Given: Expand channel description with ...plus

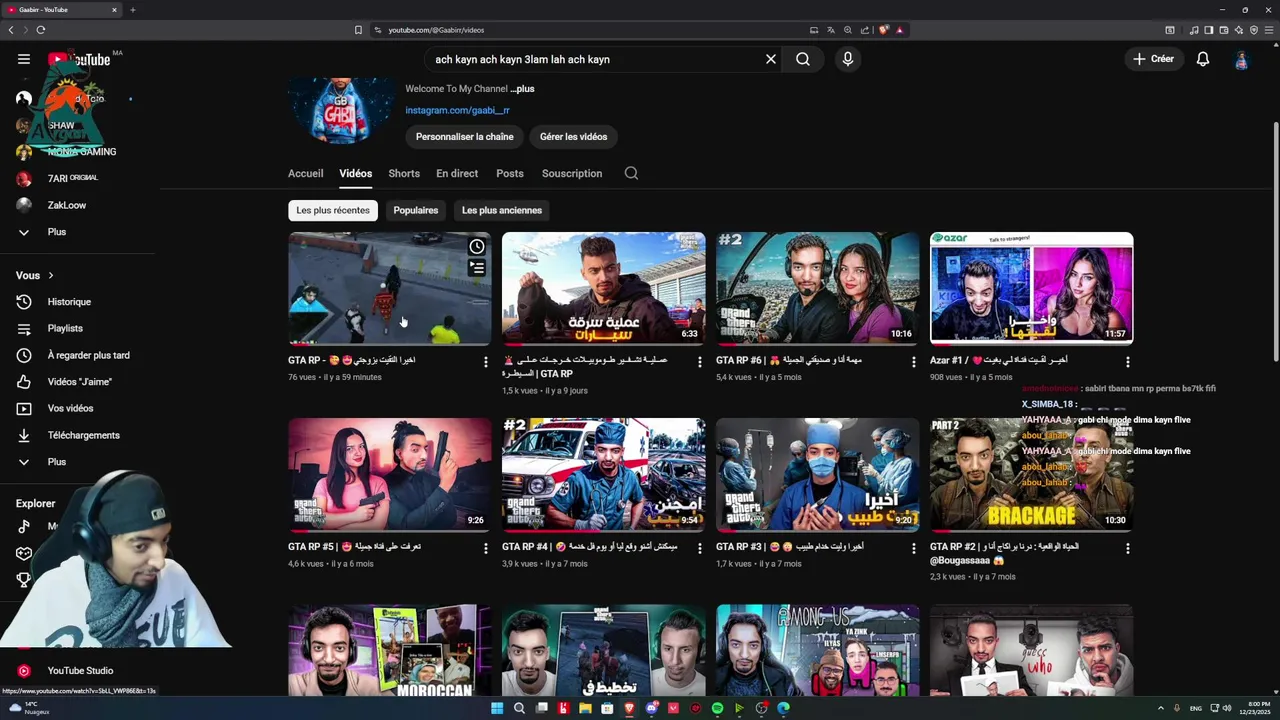Looking at the screenshot, I should [x=522, y=89].
